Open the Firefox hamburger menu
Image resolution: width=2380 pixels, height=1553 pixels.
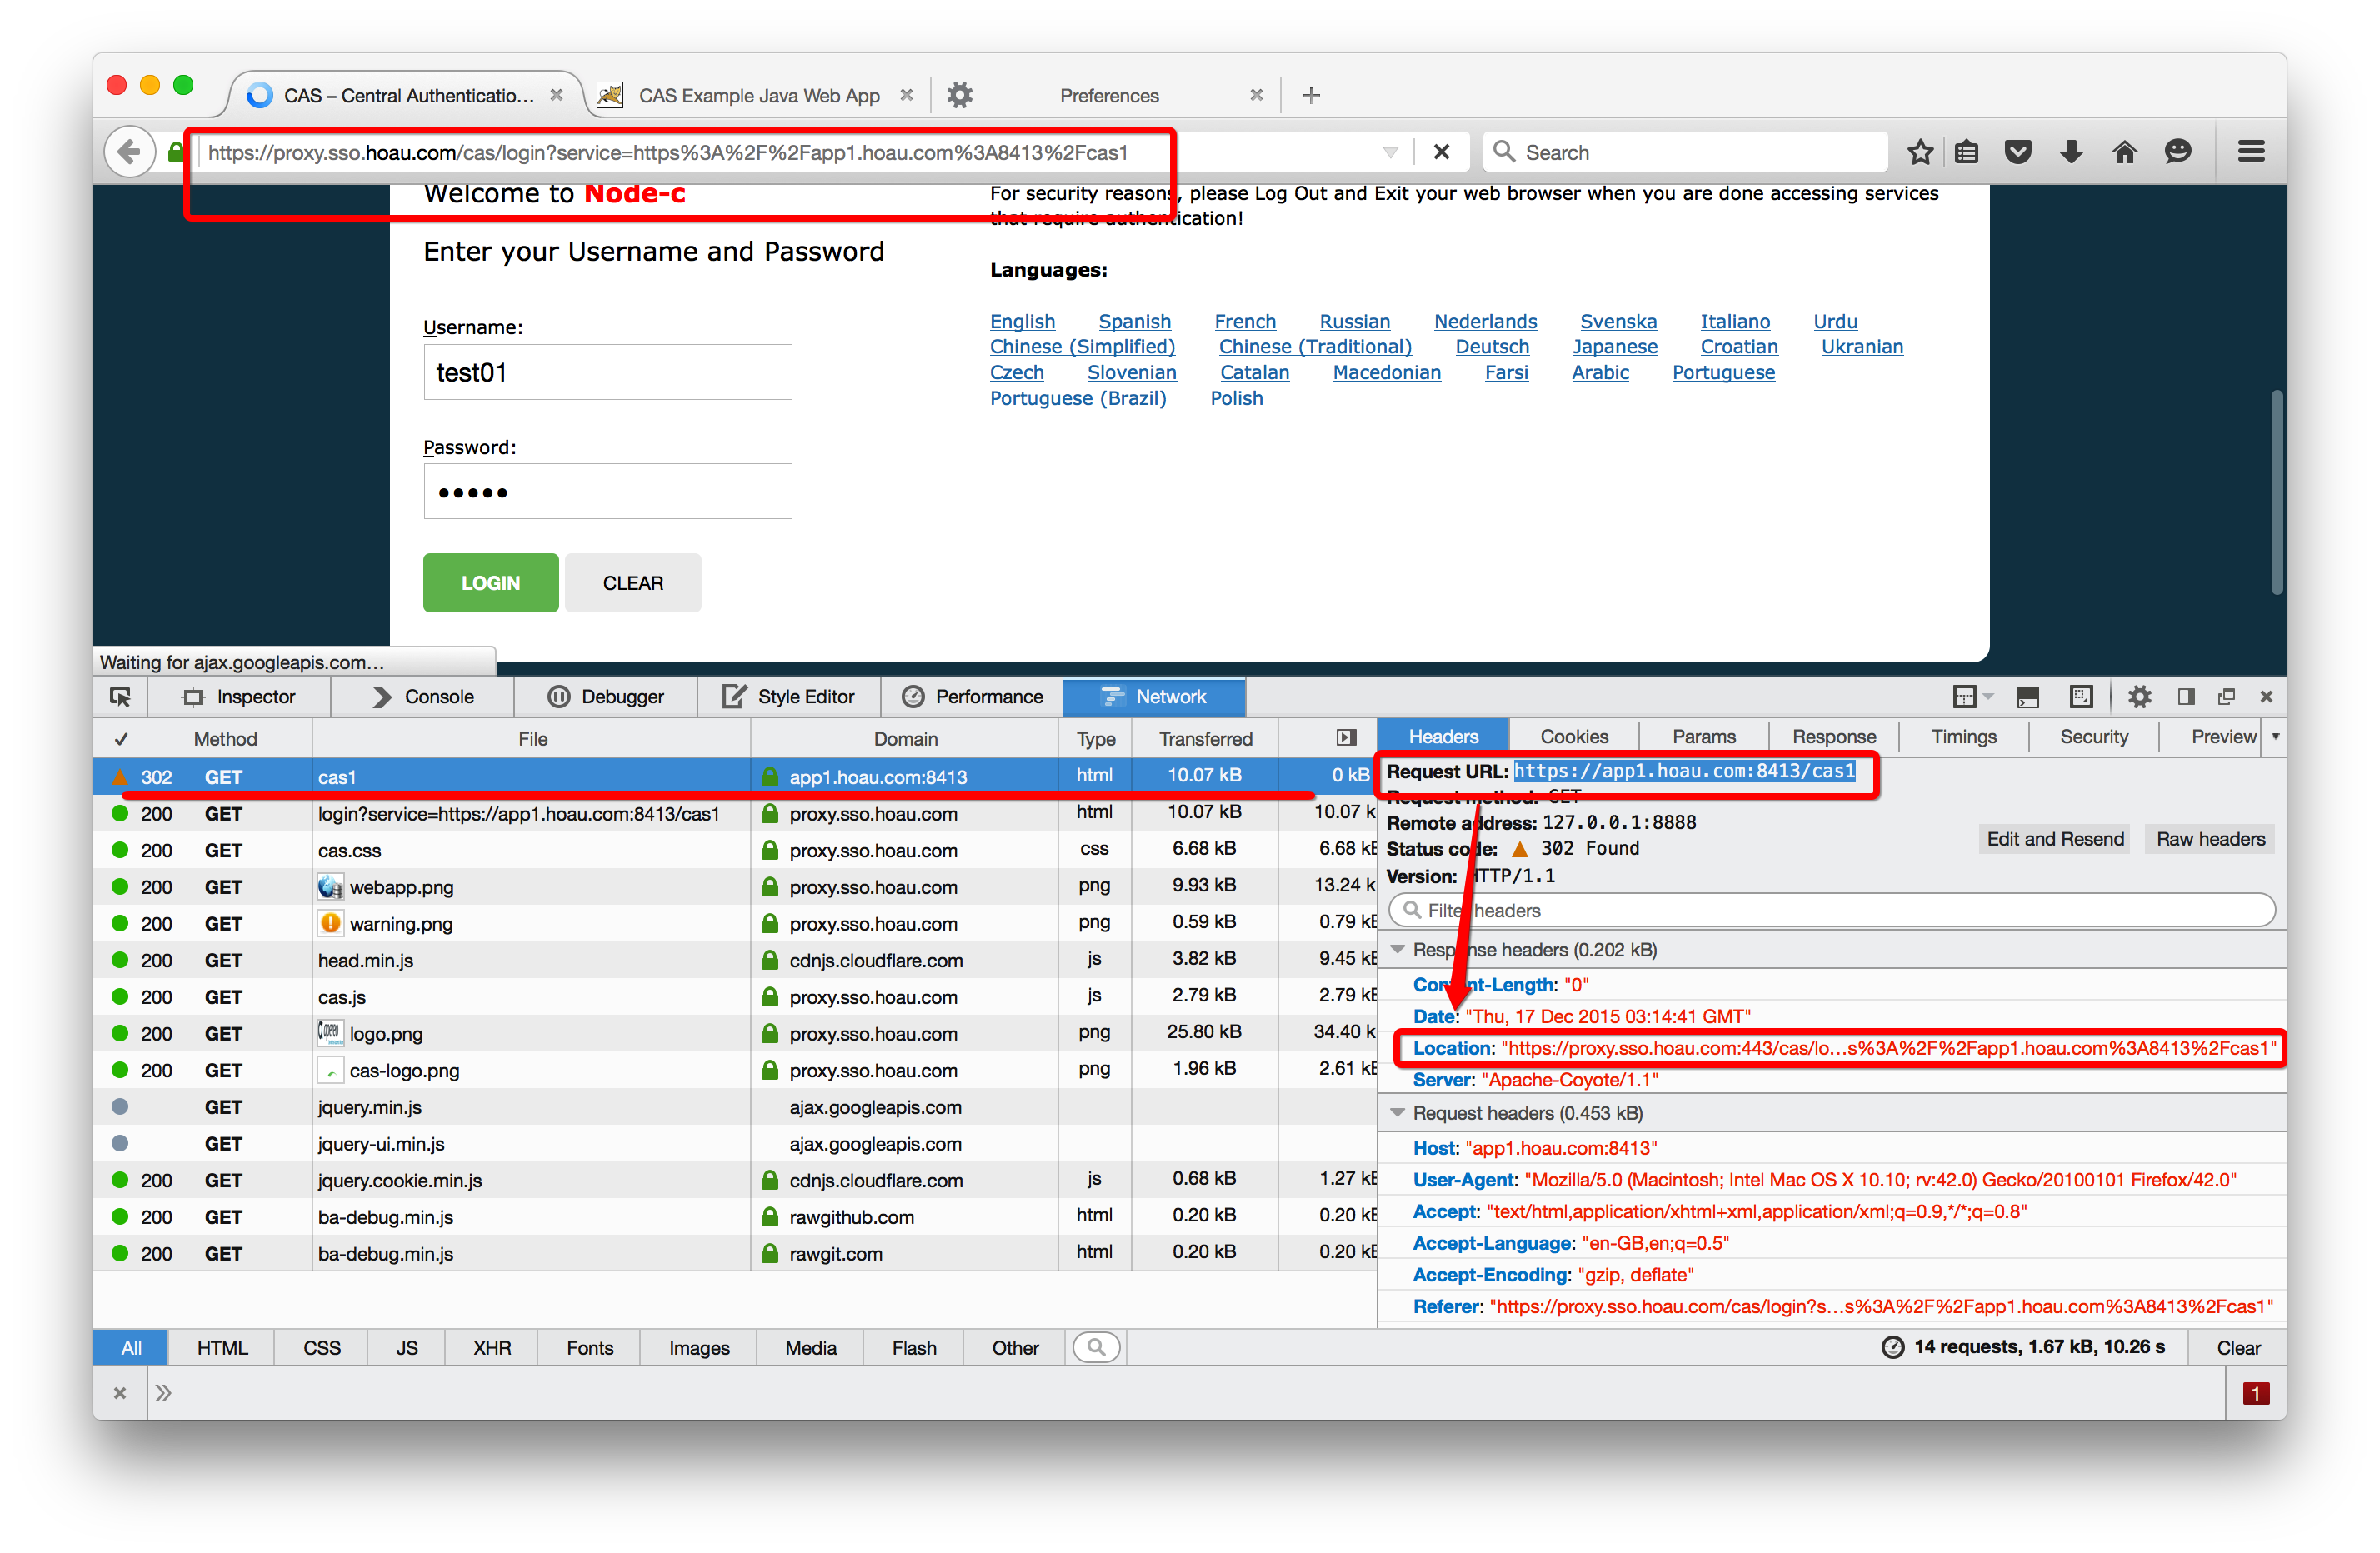click(2251, 152)
